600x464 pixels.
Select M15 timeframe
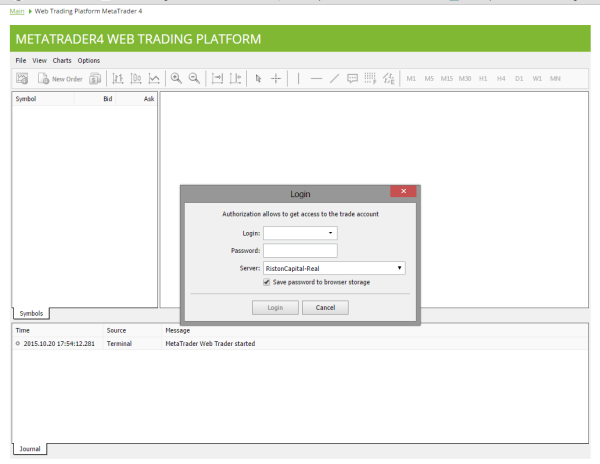(x=447, y=78)
